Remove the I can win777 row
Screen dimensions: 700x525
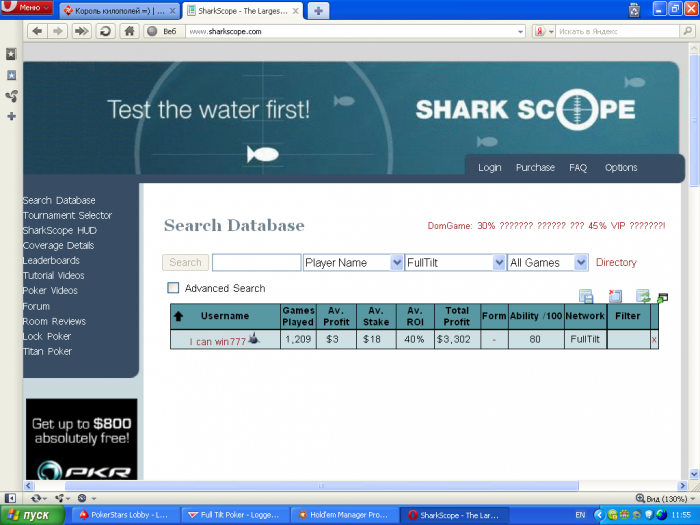click(654, 340)
